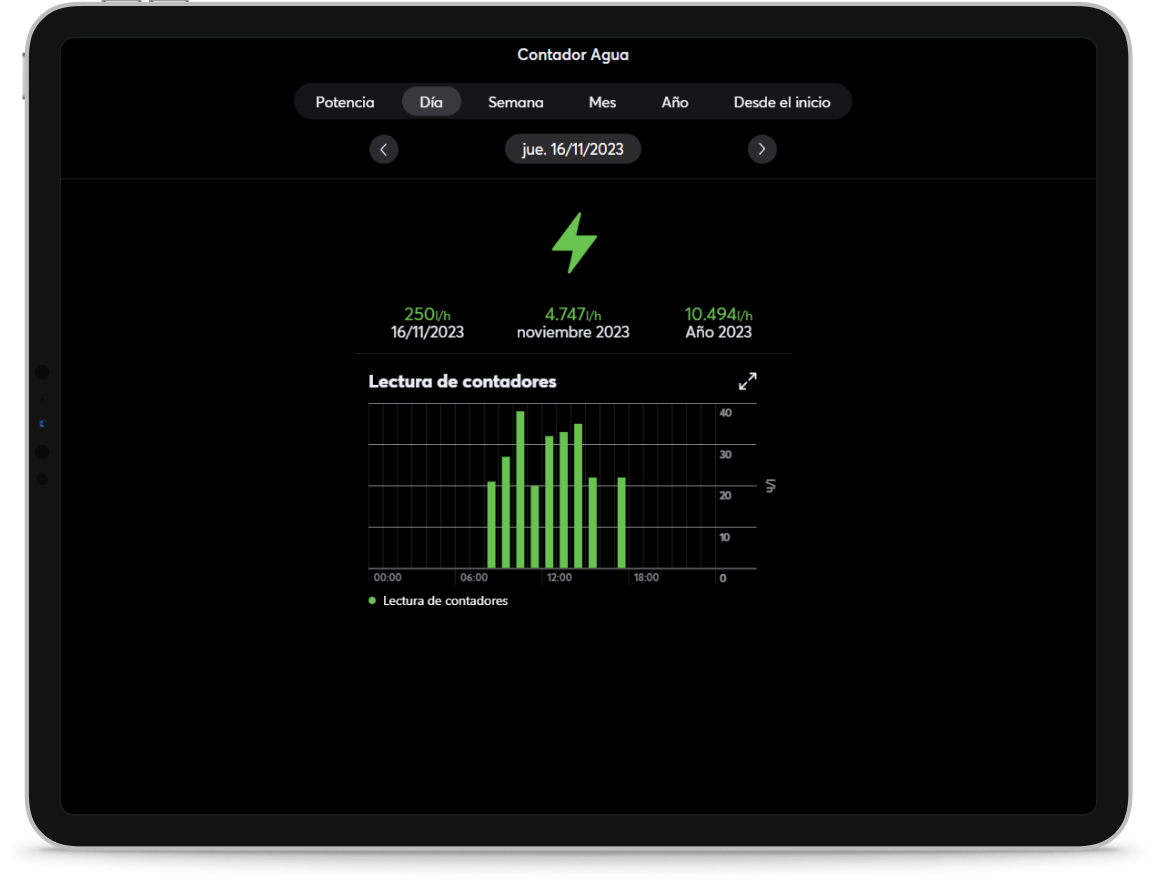Click the tallest bar in the chart
The image size is (1155, 882).
click(520, 490)
